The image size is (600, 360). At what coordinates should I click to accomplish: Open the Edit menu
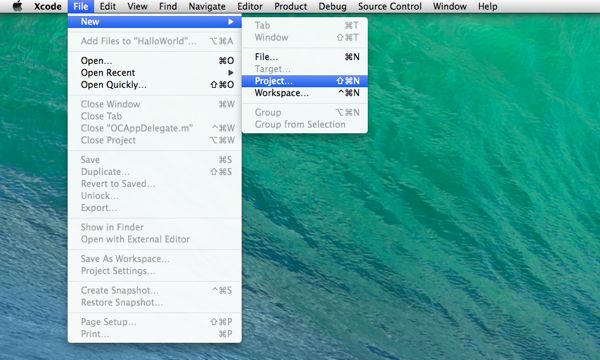pos(108,7)
